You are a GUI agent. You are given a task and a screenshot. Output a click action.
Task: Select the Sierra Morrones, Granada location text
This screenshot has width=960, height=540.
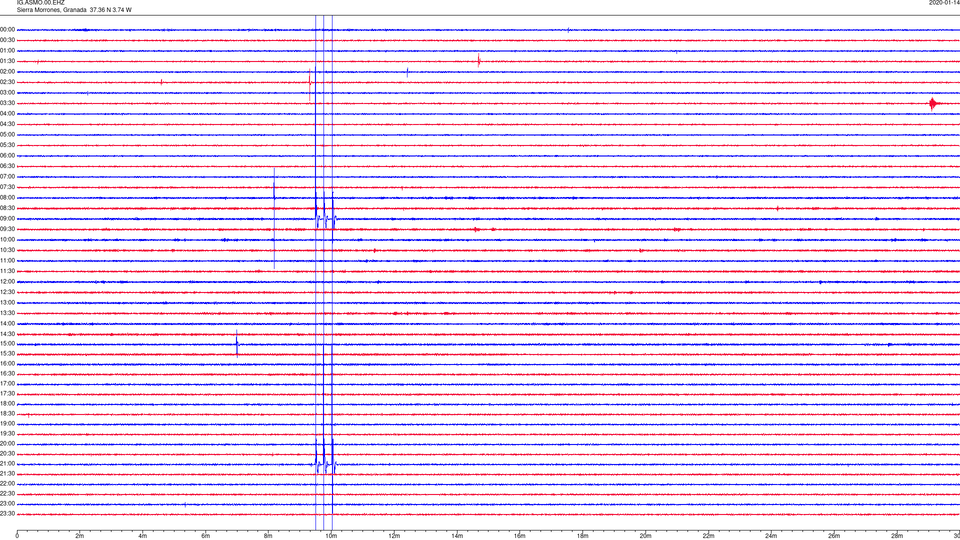pyautogui.click(x=51, y=10)
